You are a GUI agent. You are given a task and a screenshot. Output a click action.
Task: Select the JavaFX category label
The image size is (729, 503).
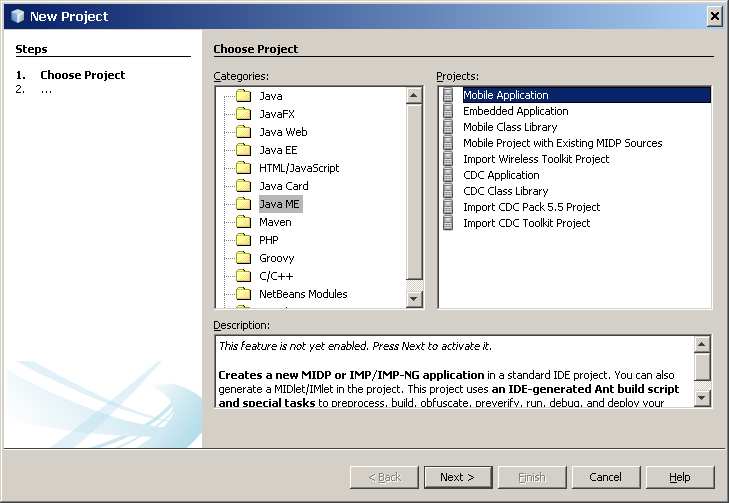click(277, 114)
